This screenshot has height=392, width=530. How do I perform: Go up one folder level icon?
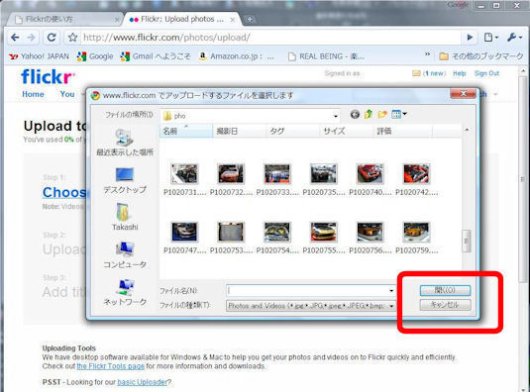(x=368, y=115)
